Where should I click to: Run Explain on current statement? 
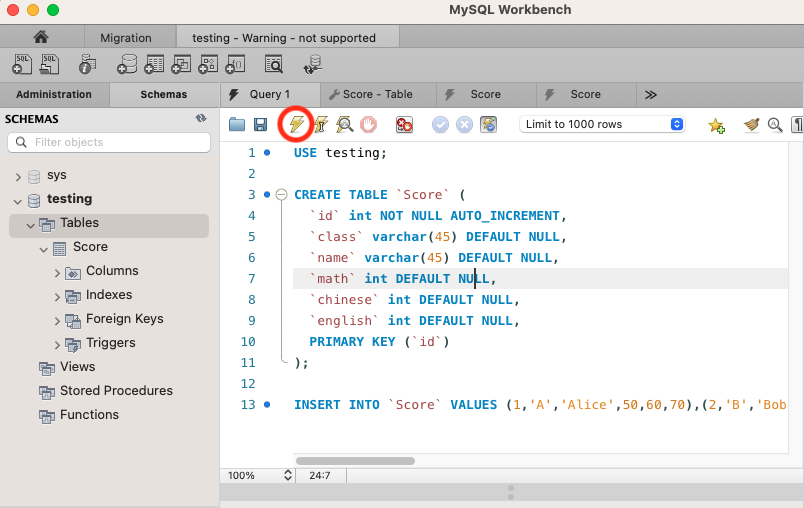(345, 124)
